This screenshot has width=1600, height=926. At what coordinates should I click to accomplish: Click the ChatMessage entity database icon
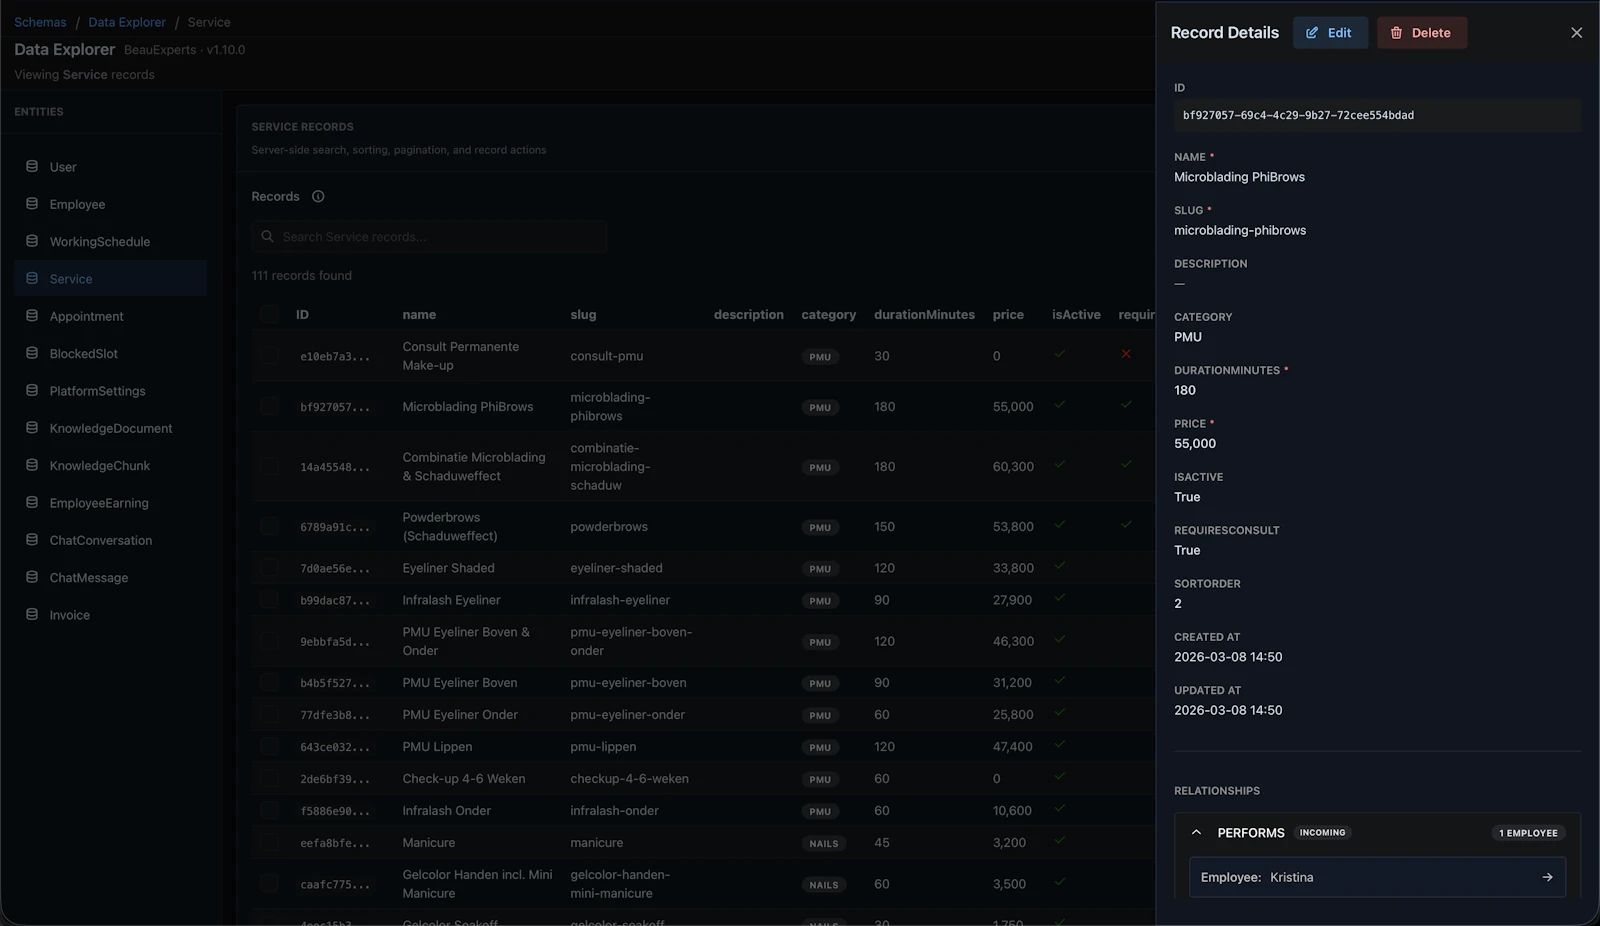coord(32,577)
